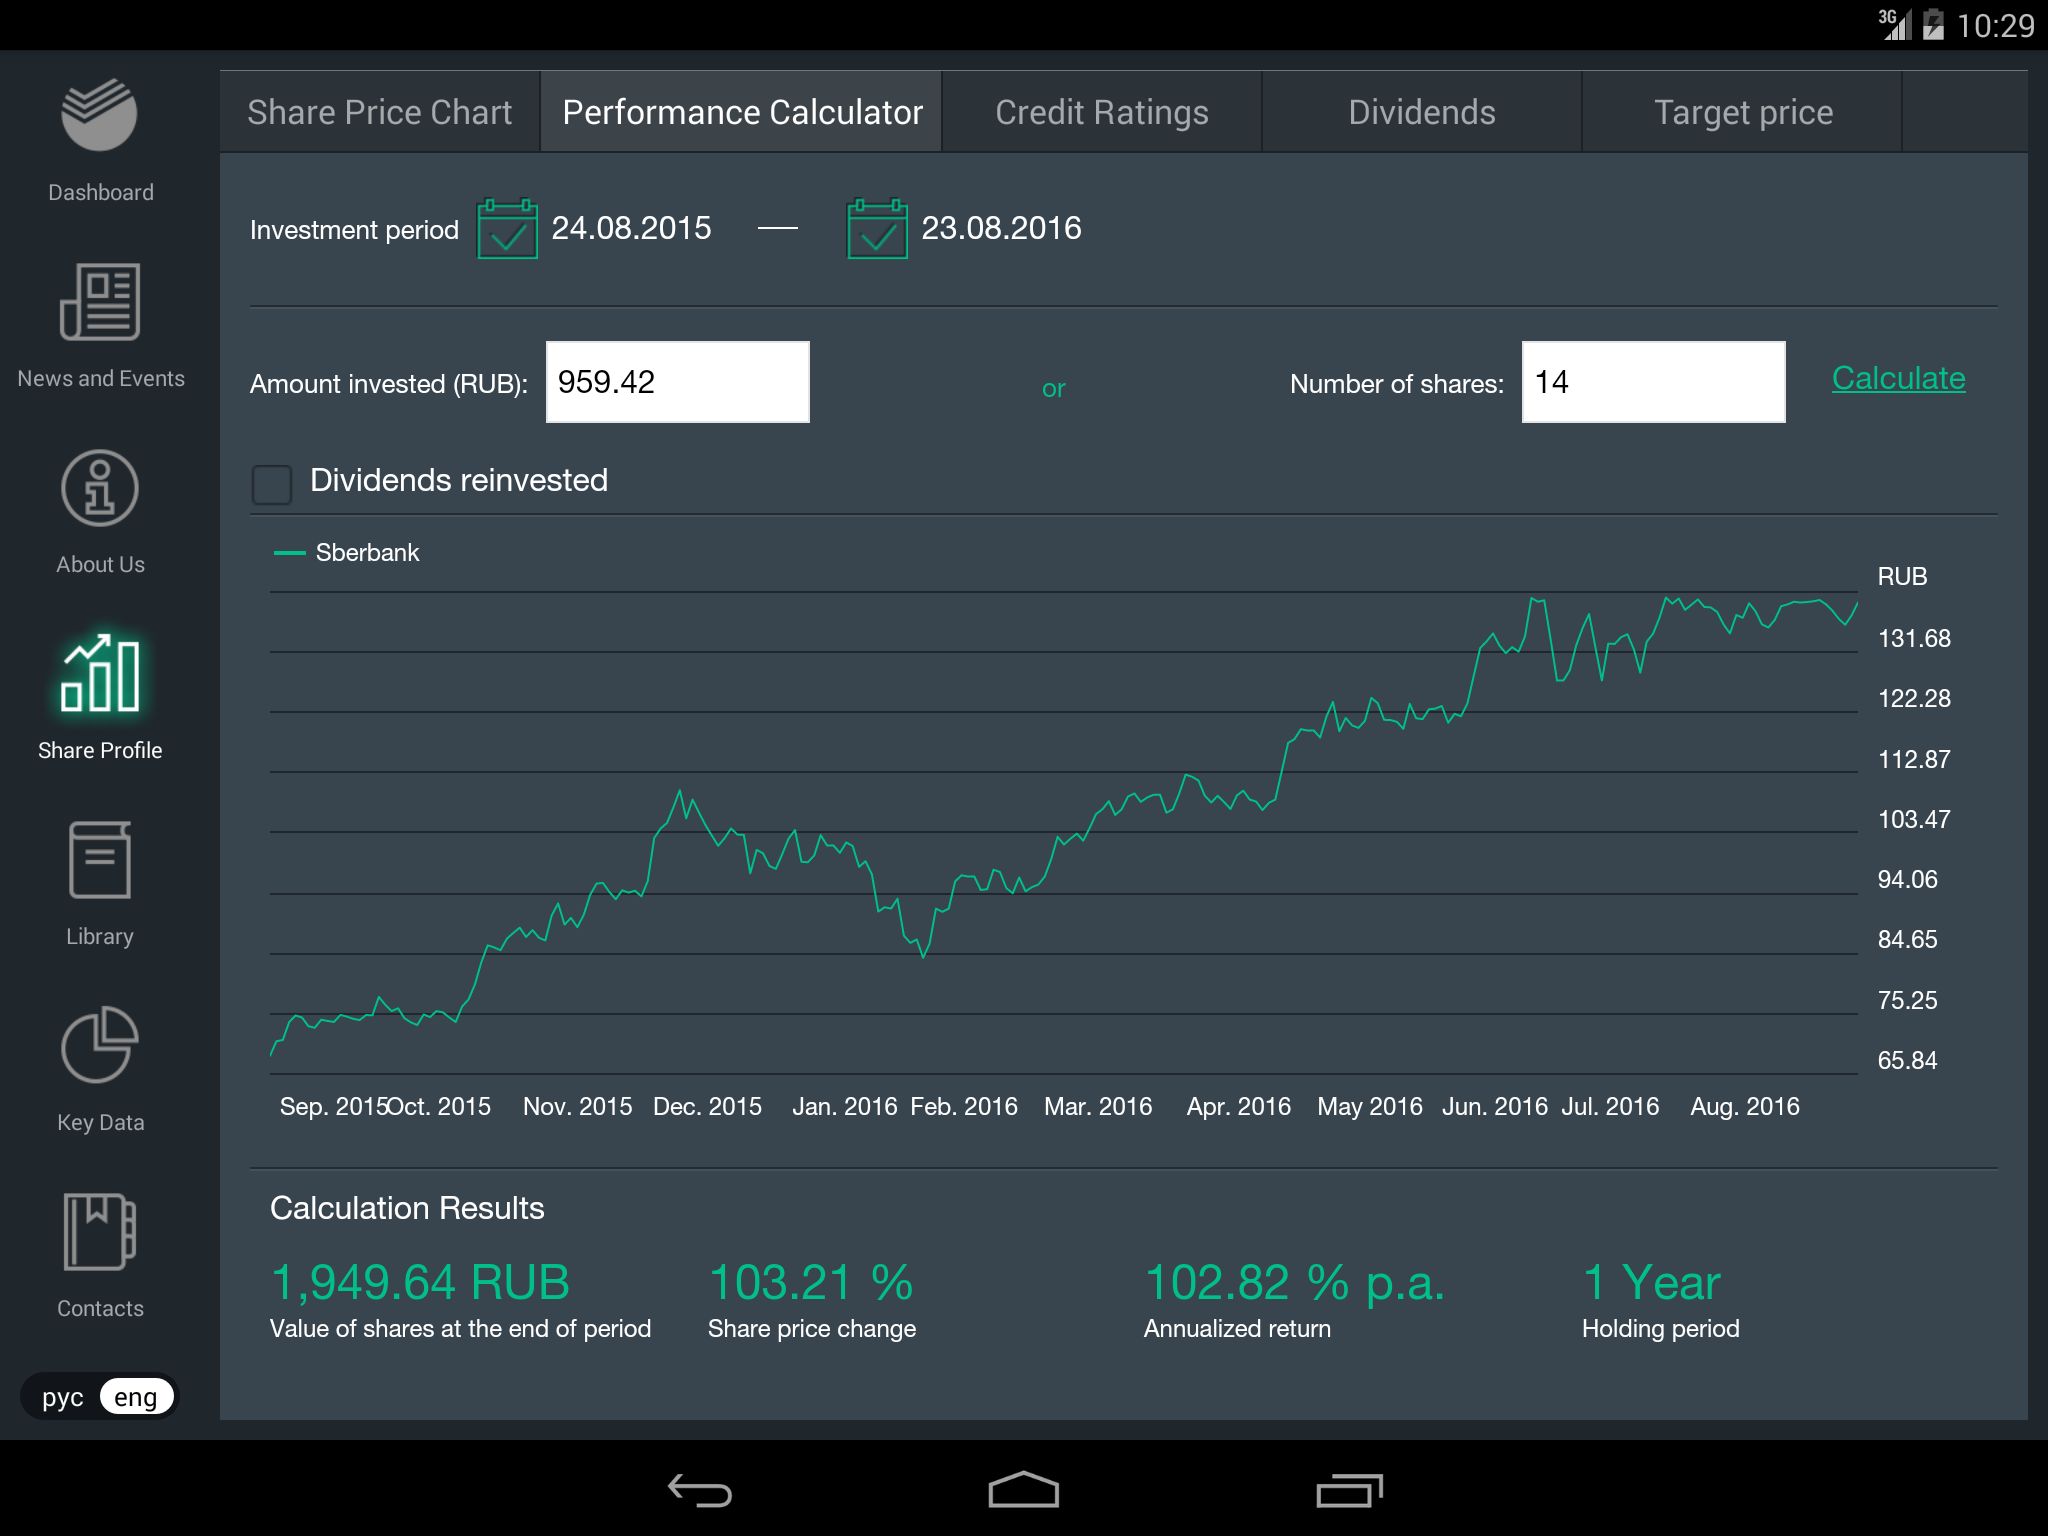
Task: Open the Target price tab
Action: coord(1742,112)
